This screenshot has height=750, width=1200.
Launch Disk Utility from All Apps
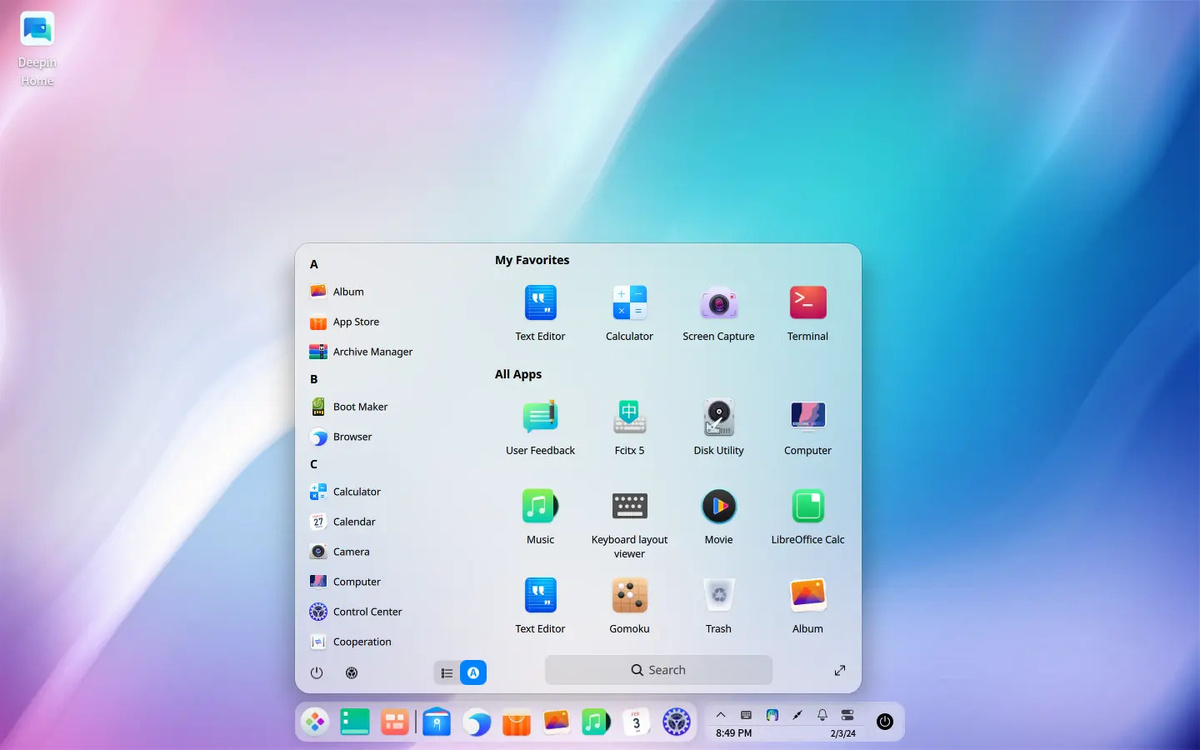tap(718, 417)
